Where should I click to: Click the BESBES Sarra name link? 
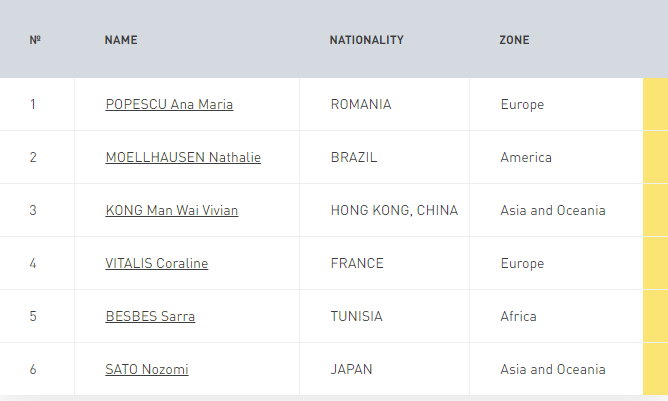click(150, 316)
